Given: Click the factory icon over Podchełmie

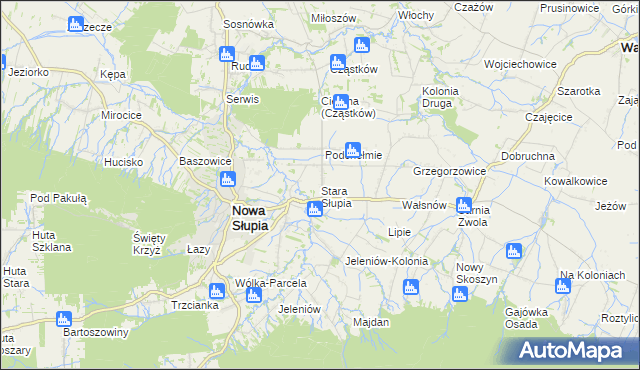Looking at the screenshot, I should (353, 150).
